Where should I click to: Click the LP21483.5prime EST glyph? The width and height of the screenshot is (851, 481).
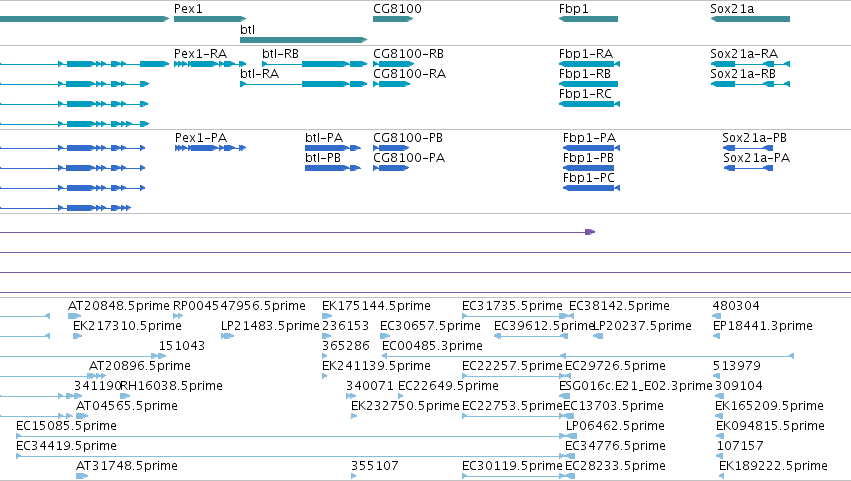coord(227,336)
